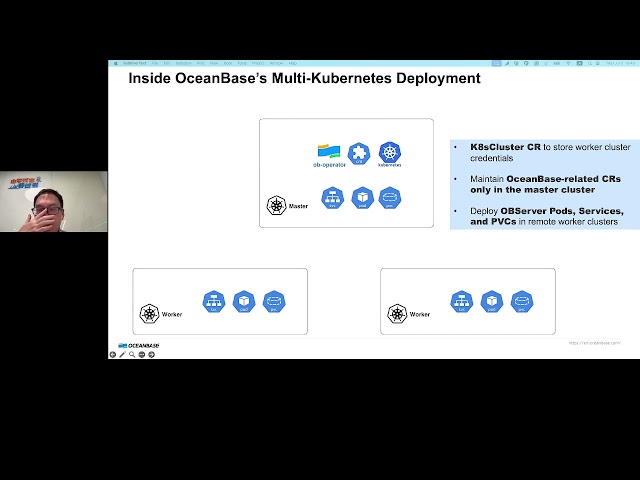This screenshot has width=640, height=480.
Task: Click the OceanBase logo in slide footer
Action: click(139, 345)
